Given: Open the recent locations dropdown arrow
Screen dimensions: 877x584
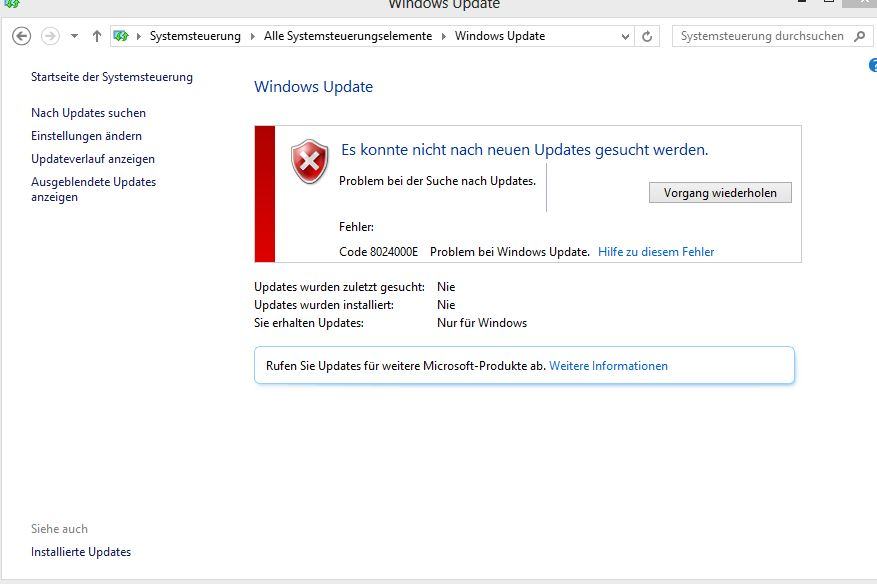Looking at the screenshot, I should pos(74,36).
